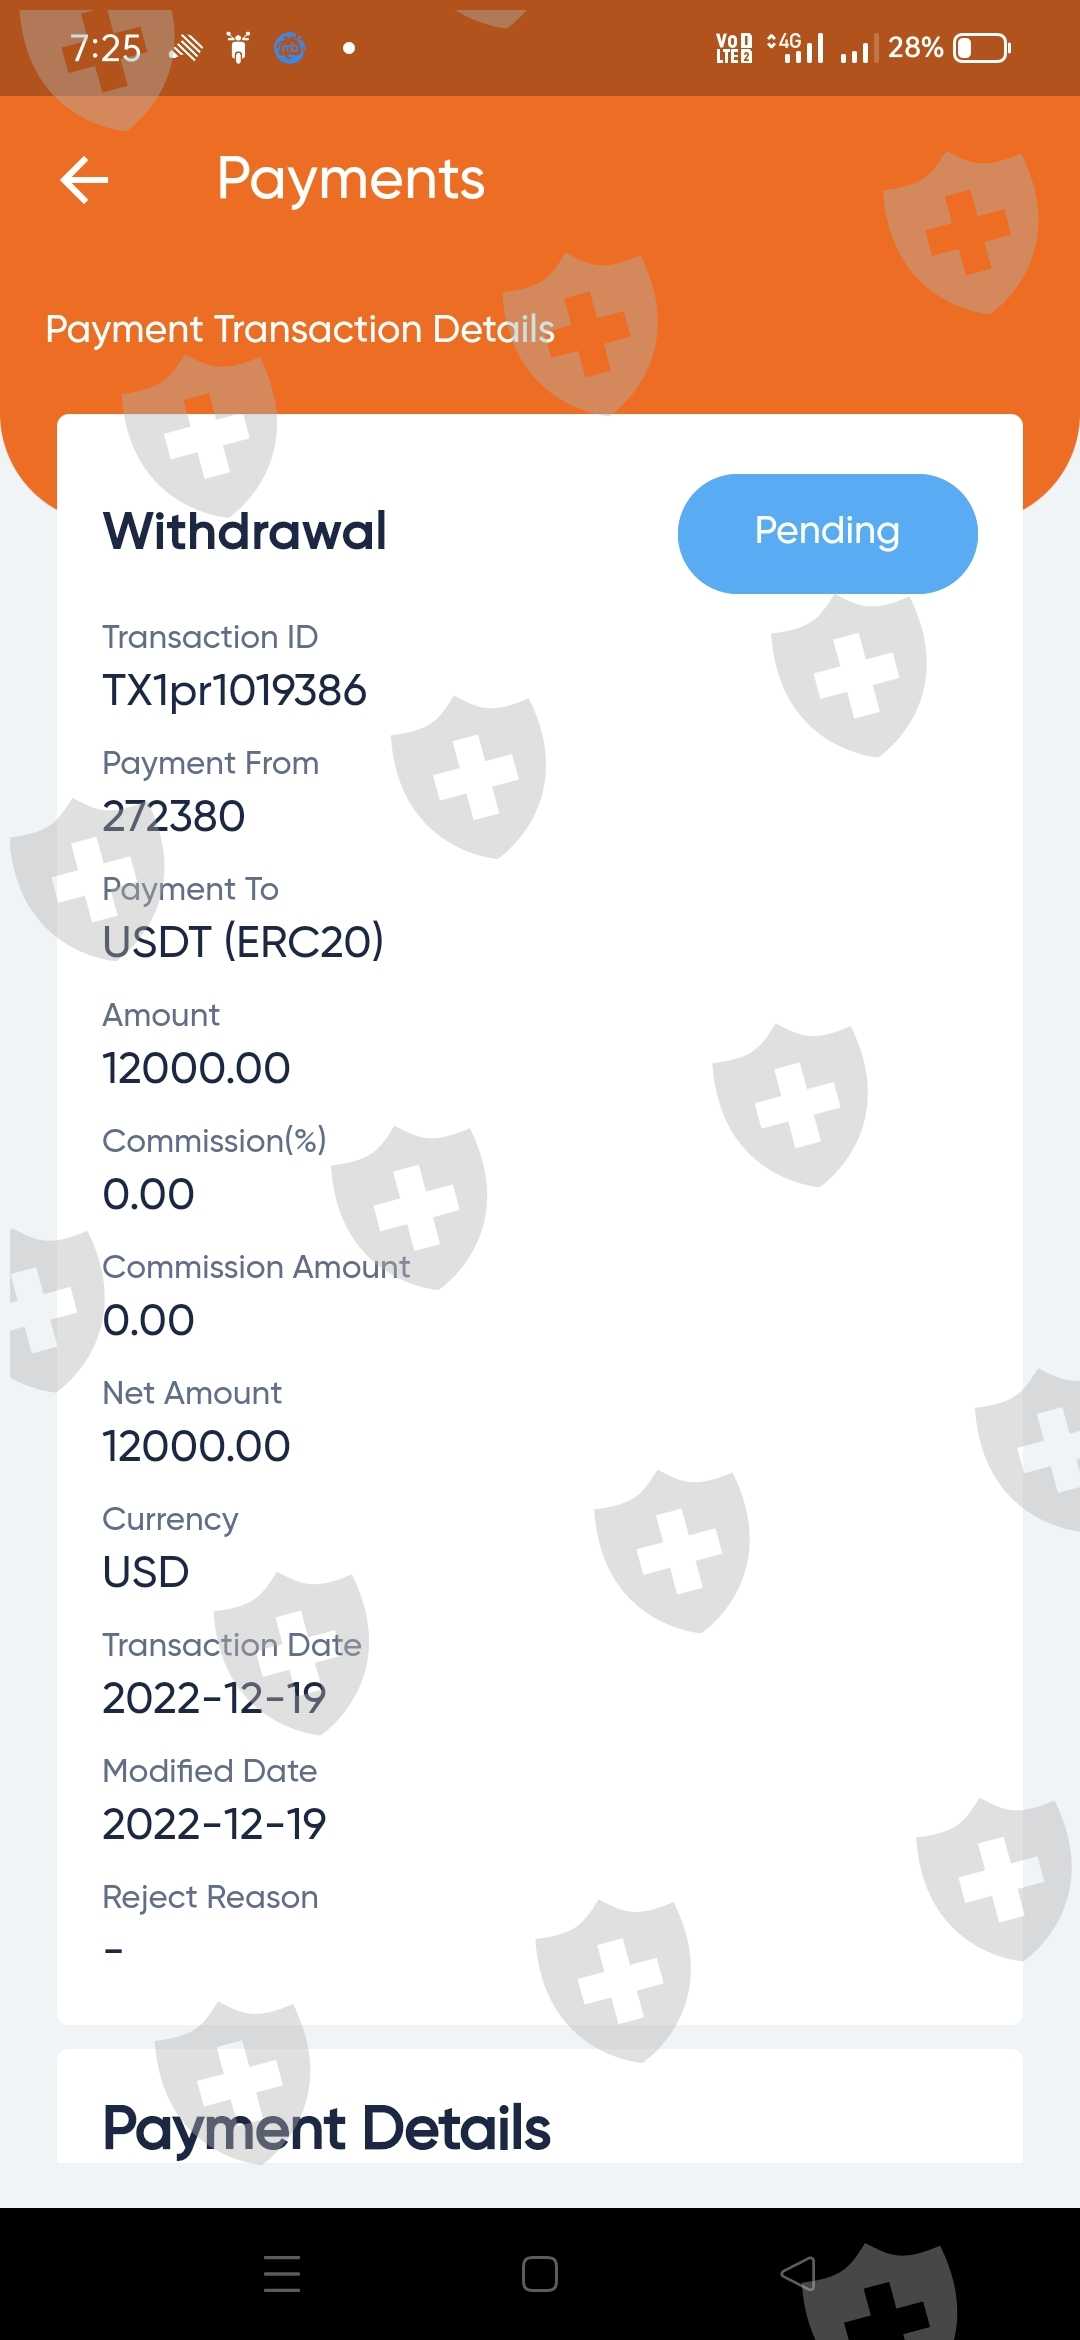Tap the Reject Reason dash value
This screenshot has width=1080, height=2340.
[x=114, y=1950]
